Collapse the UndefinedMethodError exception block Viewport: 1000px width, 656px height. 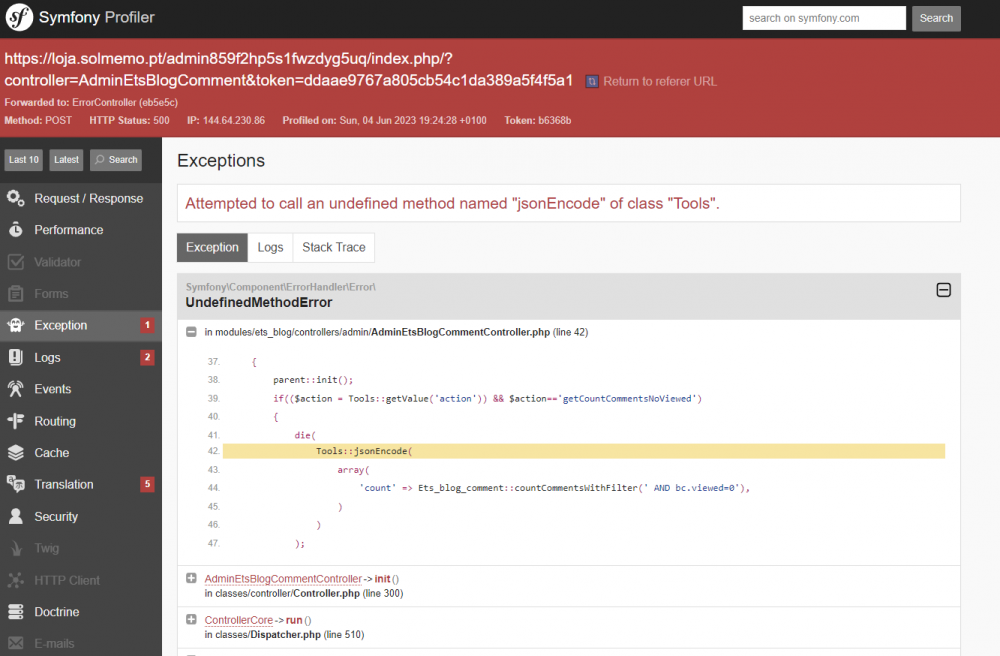pyautogui.click(x=942, y=290)
